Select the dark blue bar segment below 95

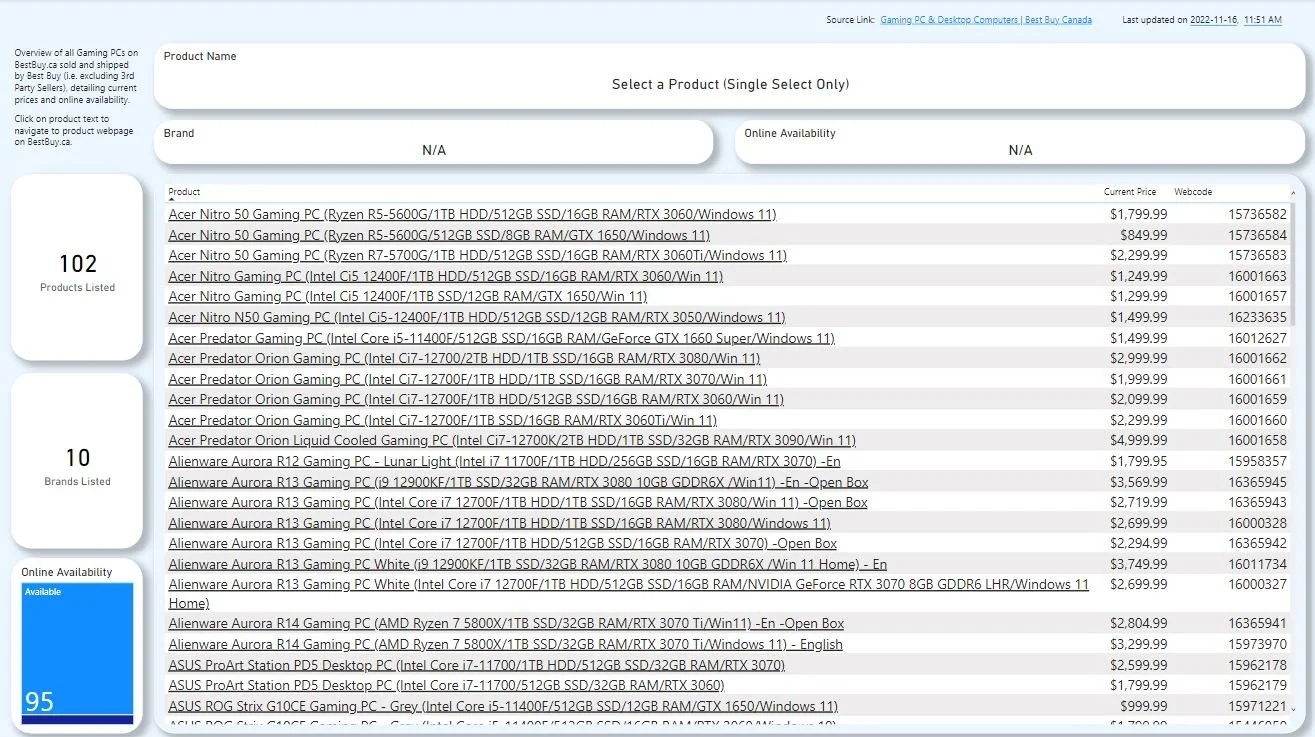click(78, 720)
